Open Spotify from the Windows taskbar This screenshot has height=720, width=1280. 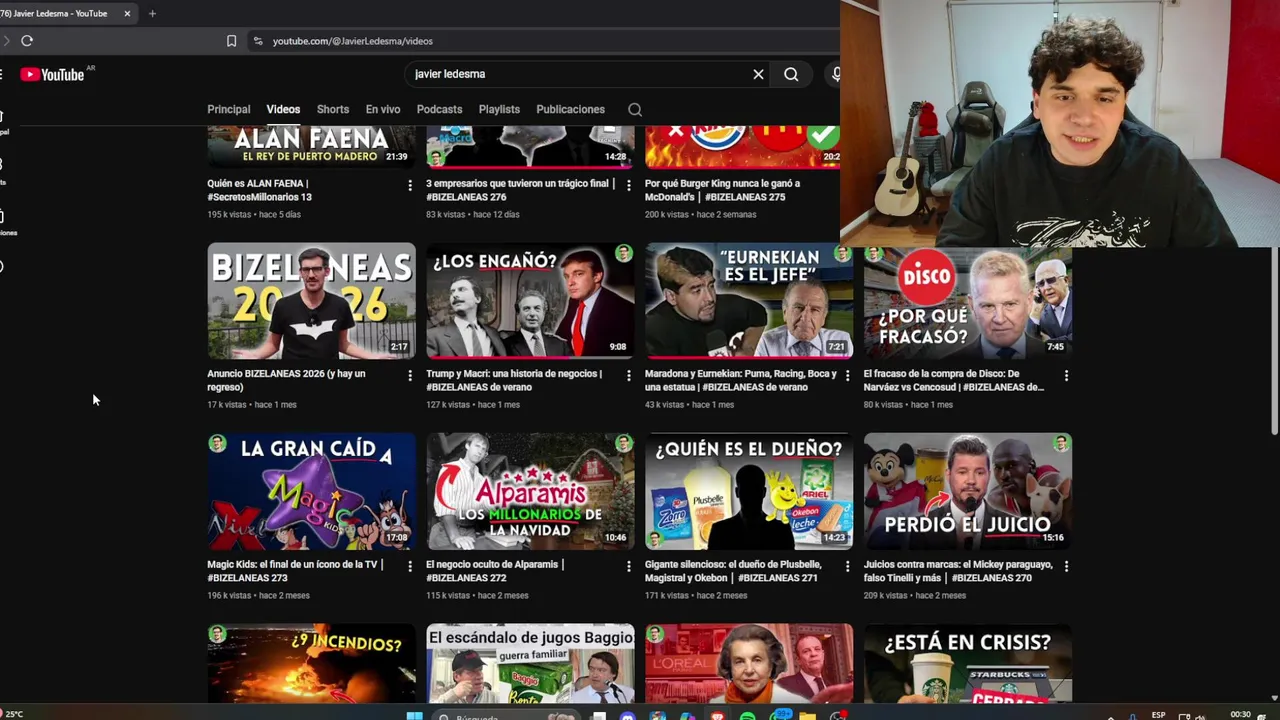click(747, 715)
